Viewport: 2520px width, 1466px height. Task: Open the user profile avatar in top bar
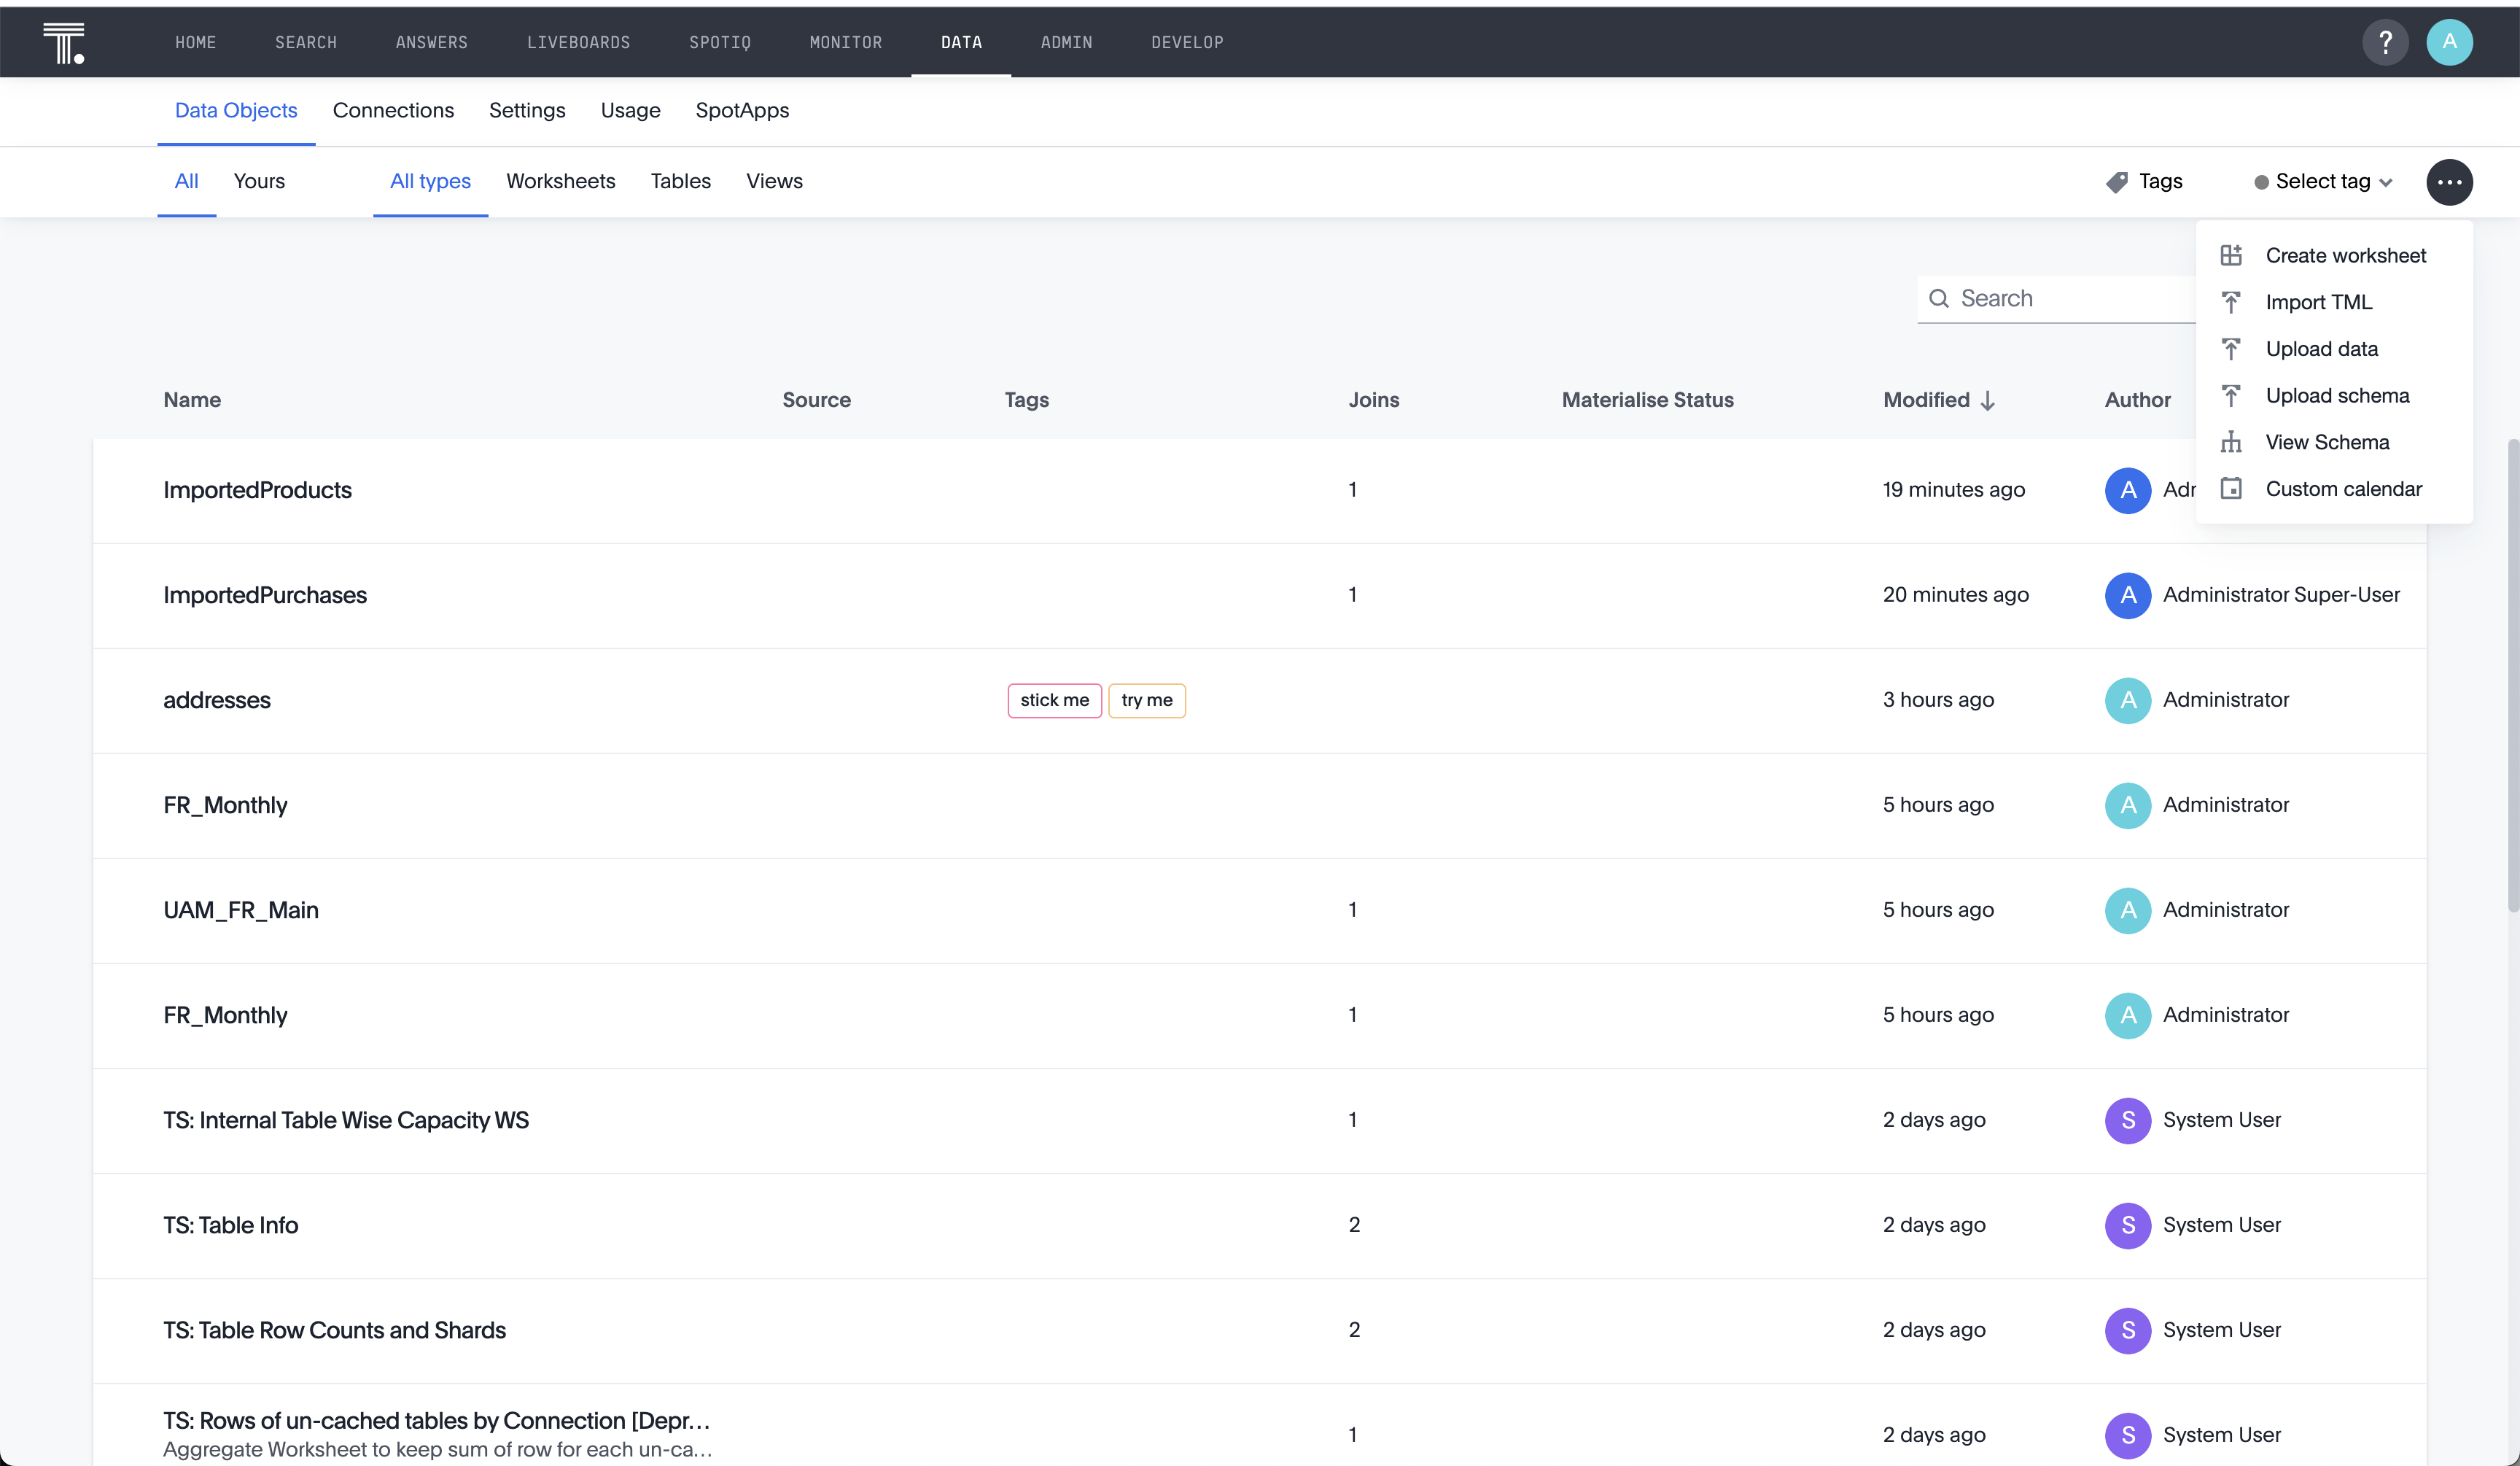pos(2449,42)
